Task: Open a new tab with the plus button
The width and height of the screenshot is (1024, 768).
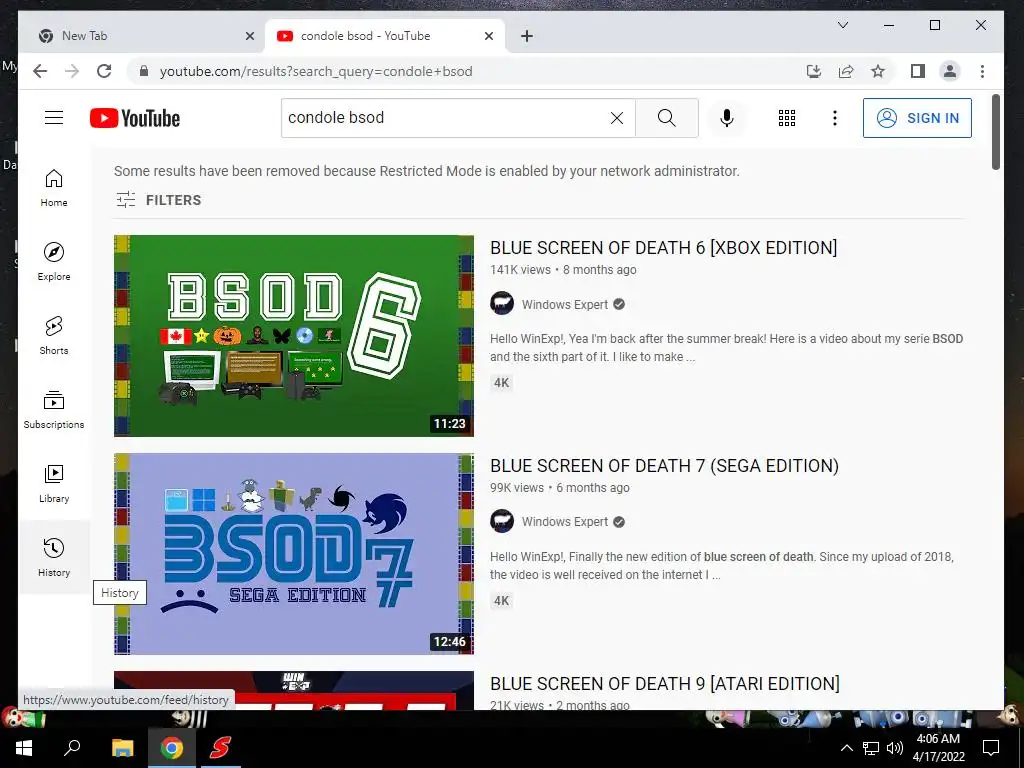Action: tap(527, 36)
